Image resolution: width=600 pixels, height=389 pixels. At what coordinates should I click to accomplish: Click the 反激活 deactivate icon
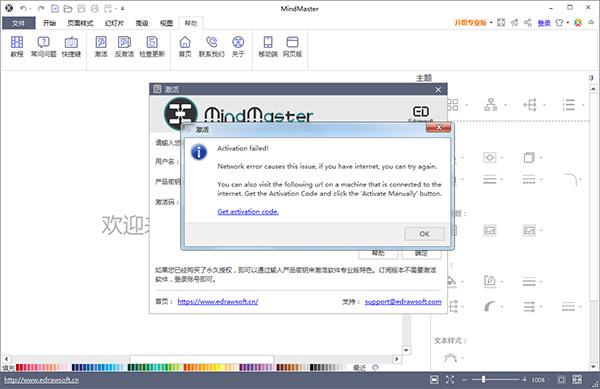coord(124,46)
